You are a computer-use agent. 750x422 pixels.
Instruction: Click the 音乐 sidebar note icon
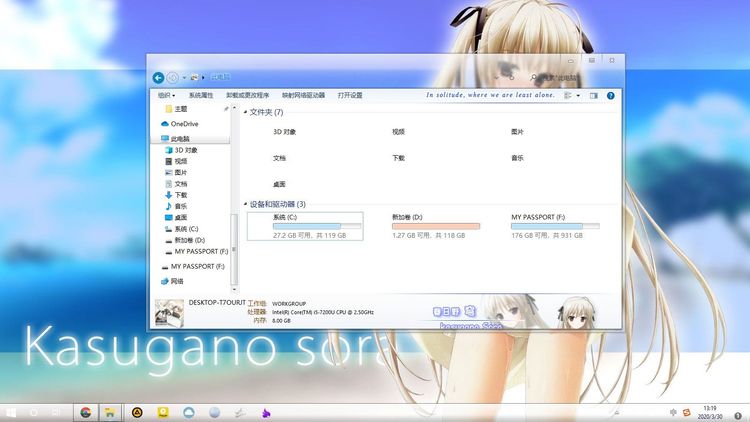(168, 206)
